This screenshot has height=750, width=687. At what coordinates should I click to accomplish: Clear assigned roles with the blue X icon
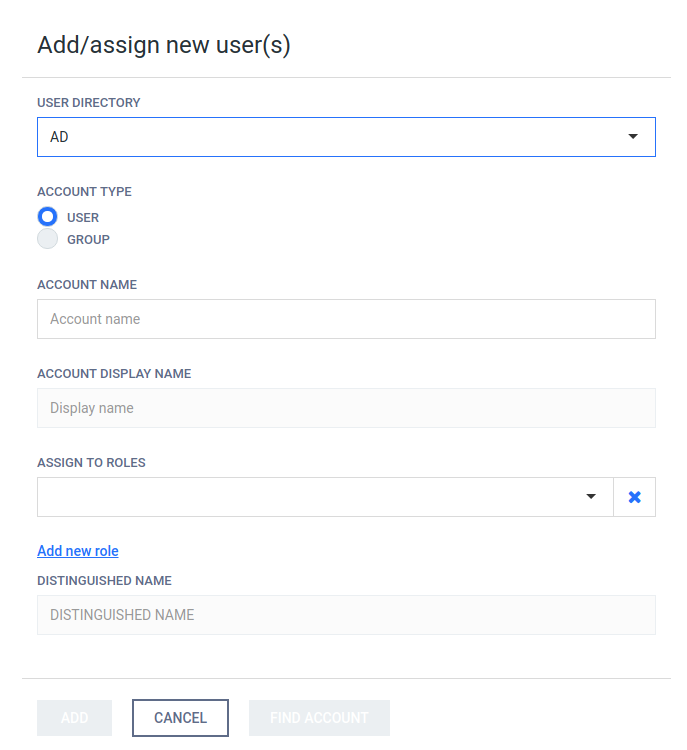click(634, 497)
